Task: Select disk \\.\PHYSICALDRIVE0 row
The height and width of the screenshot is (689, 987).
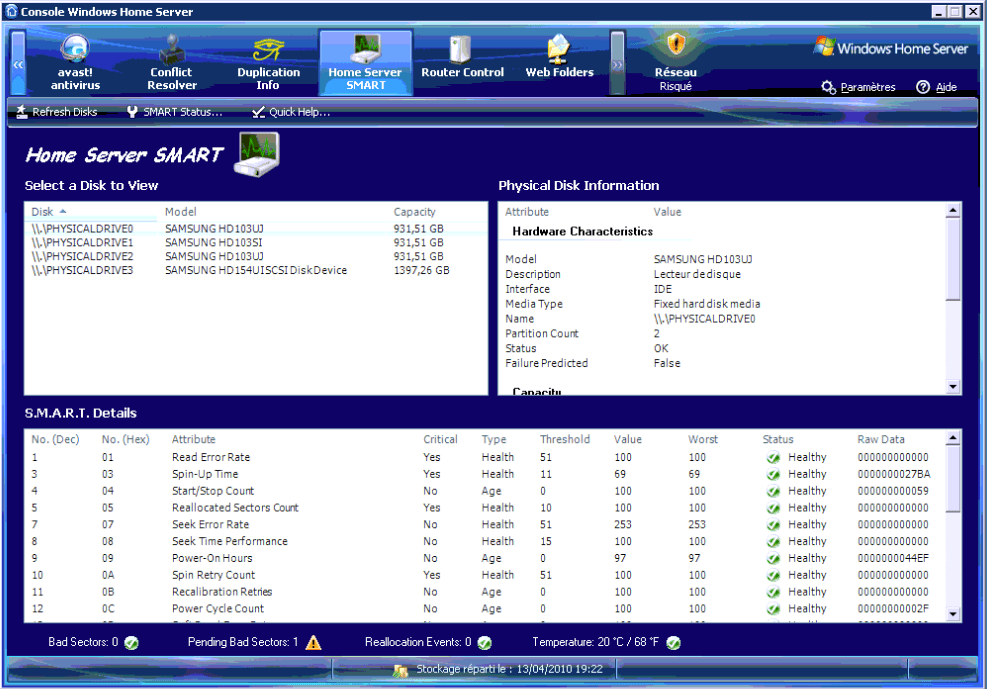Action: pyautogui.click(x=256, y=228)
